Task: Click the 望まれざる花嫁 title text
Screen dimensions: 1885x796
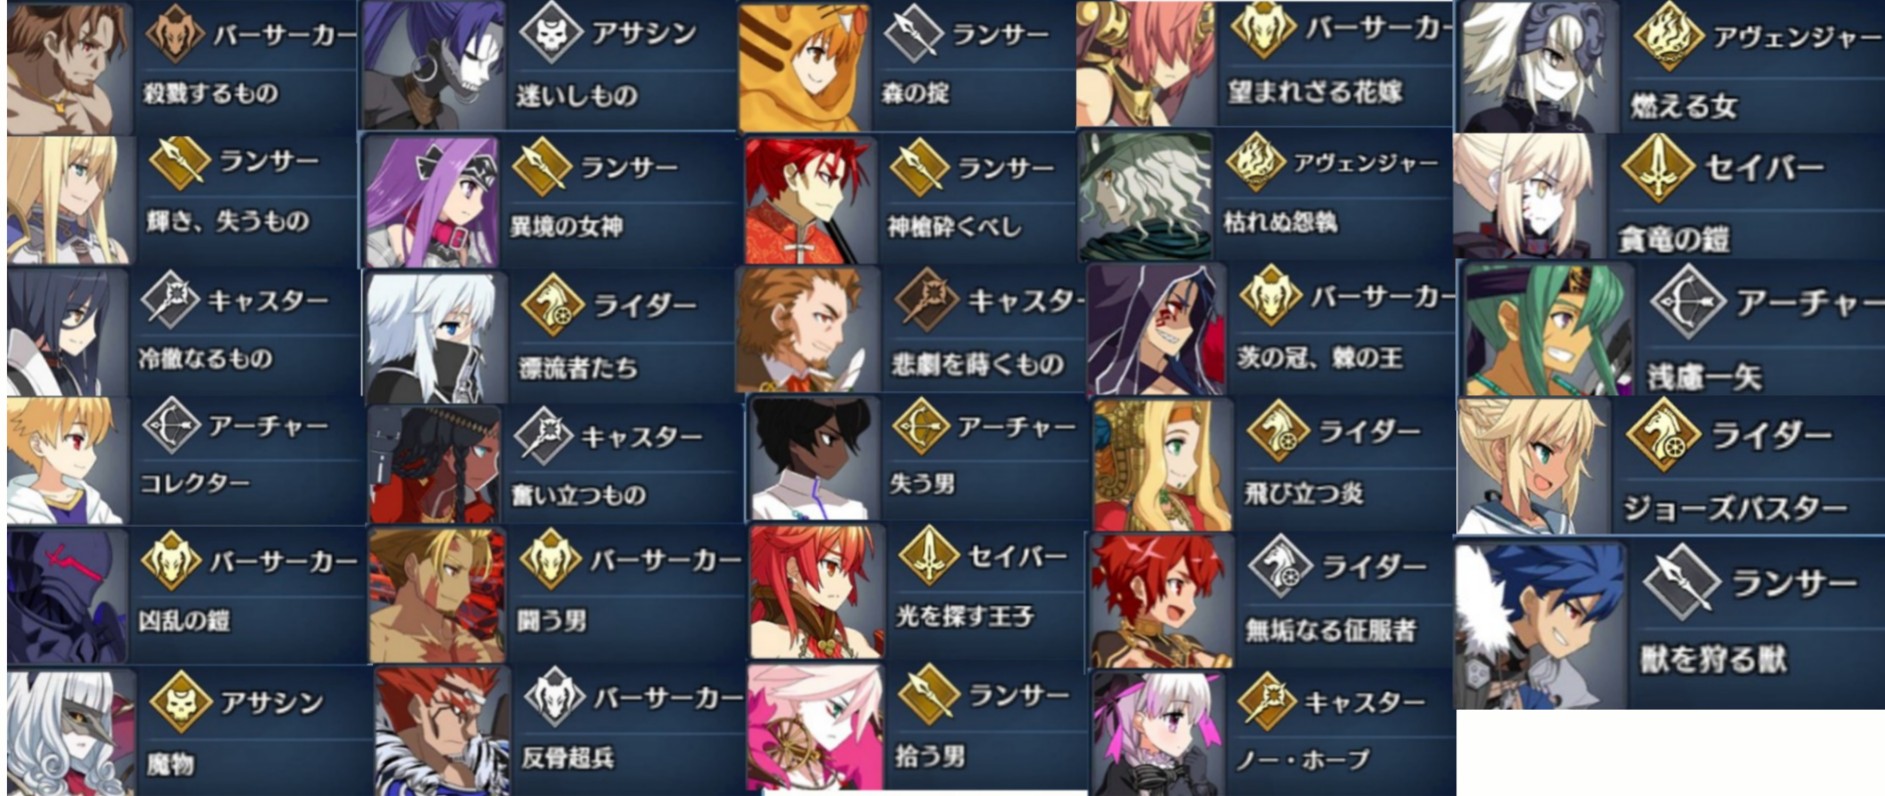Action: coord(1315,92)
